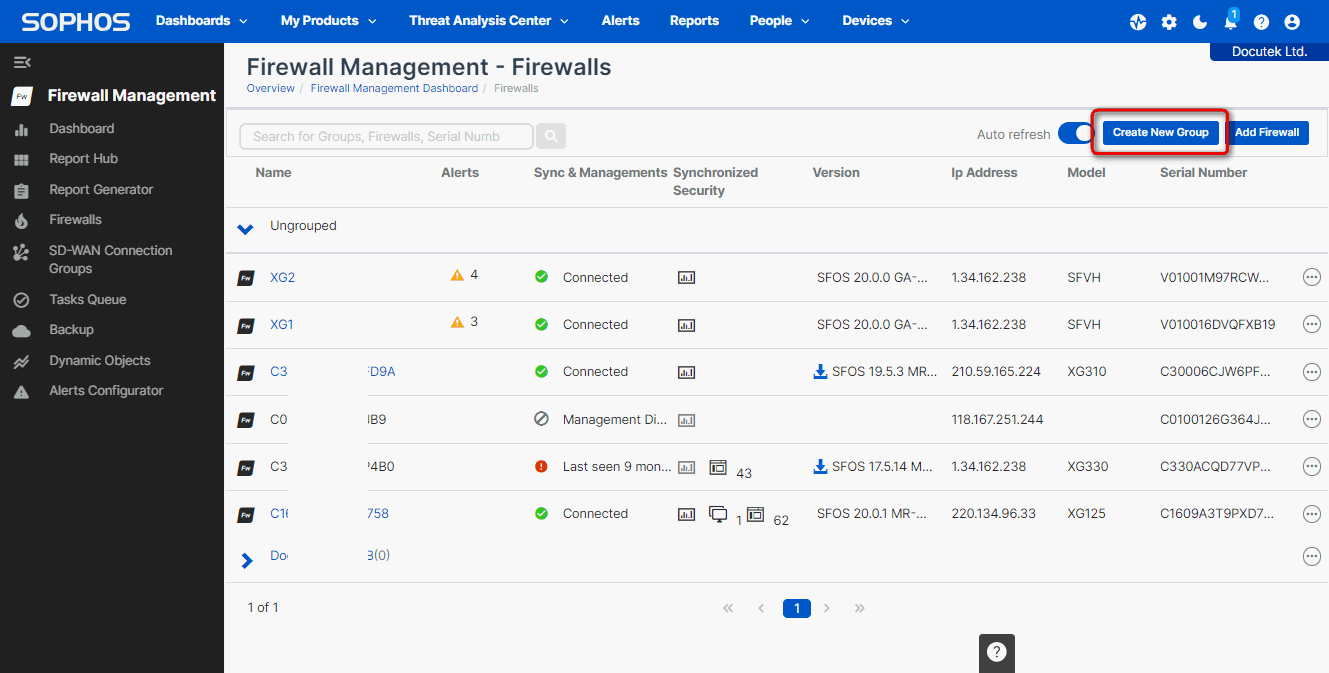Screen dimensions: 1329x673
Task: Select IP address 220.134.96.33 cell
Action: coord(994,514)
